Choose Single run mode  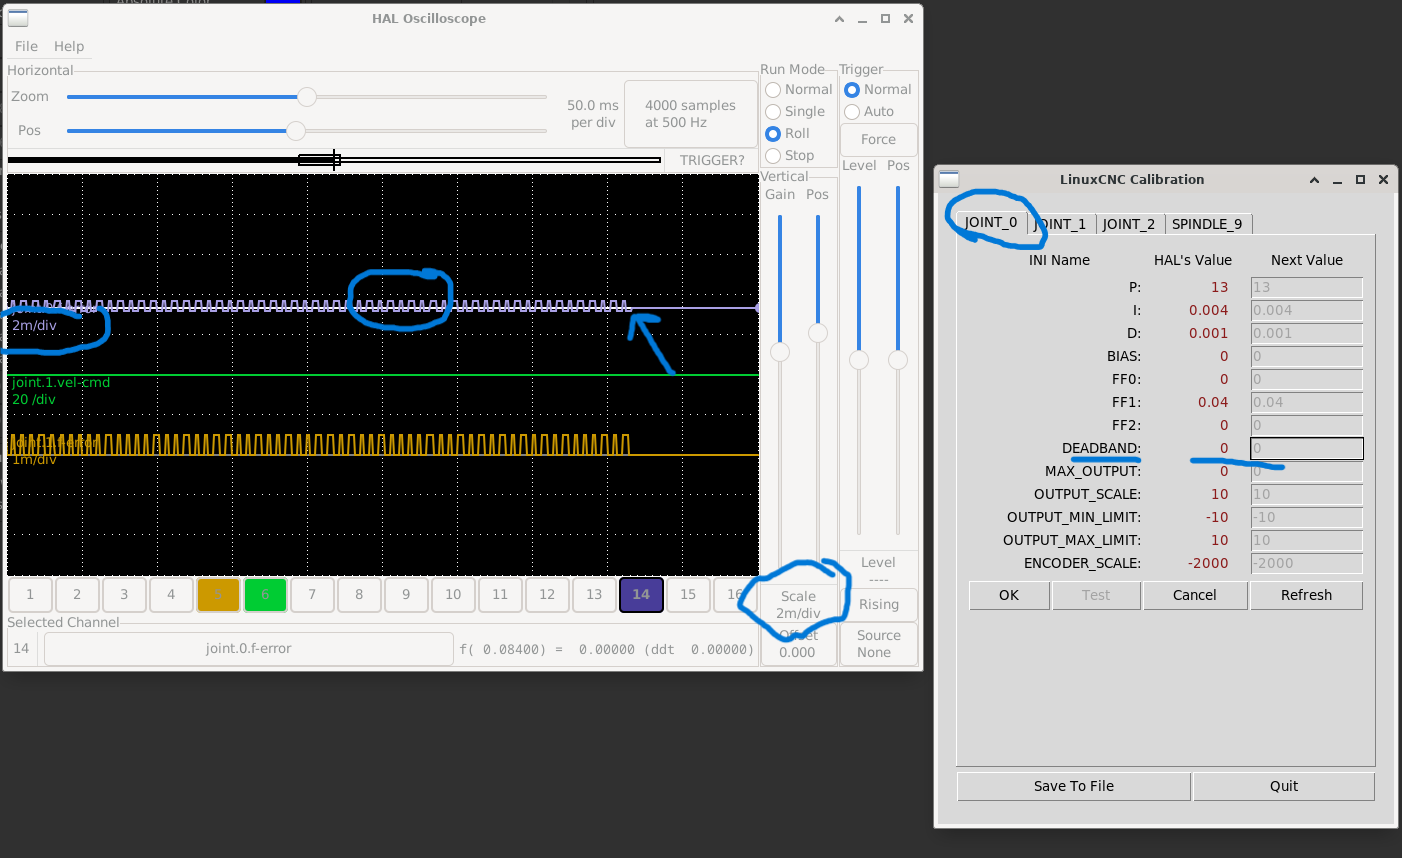[x=773, y=112]
